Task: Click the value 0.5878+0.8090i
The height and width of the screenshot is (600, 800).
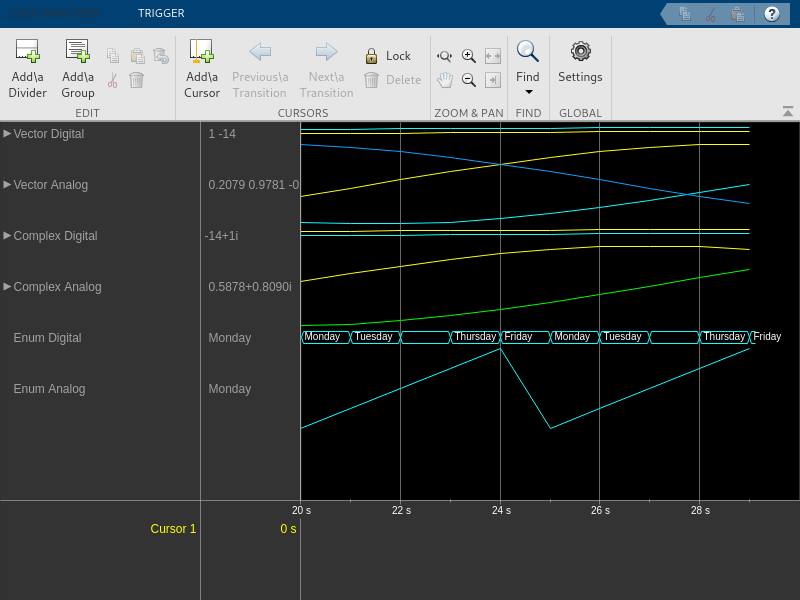Action: click(x=250, y=287)
